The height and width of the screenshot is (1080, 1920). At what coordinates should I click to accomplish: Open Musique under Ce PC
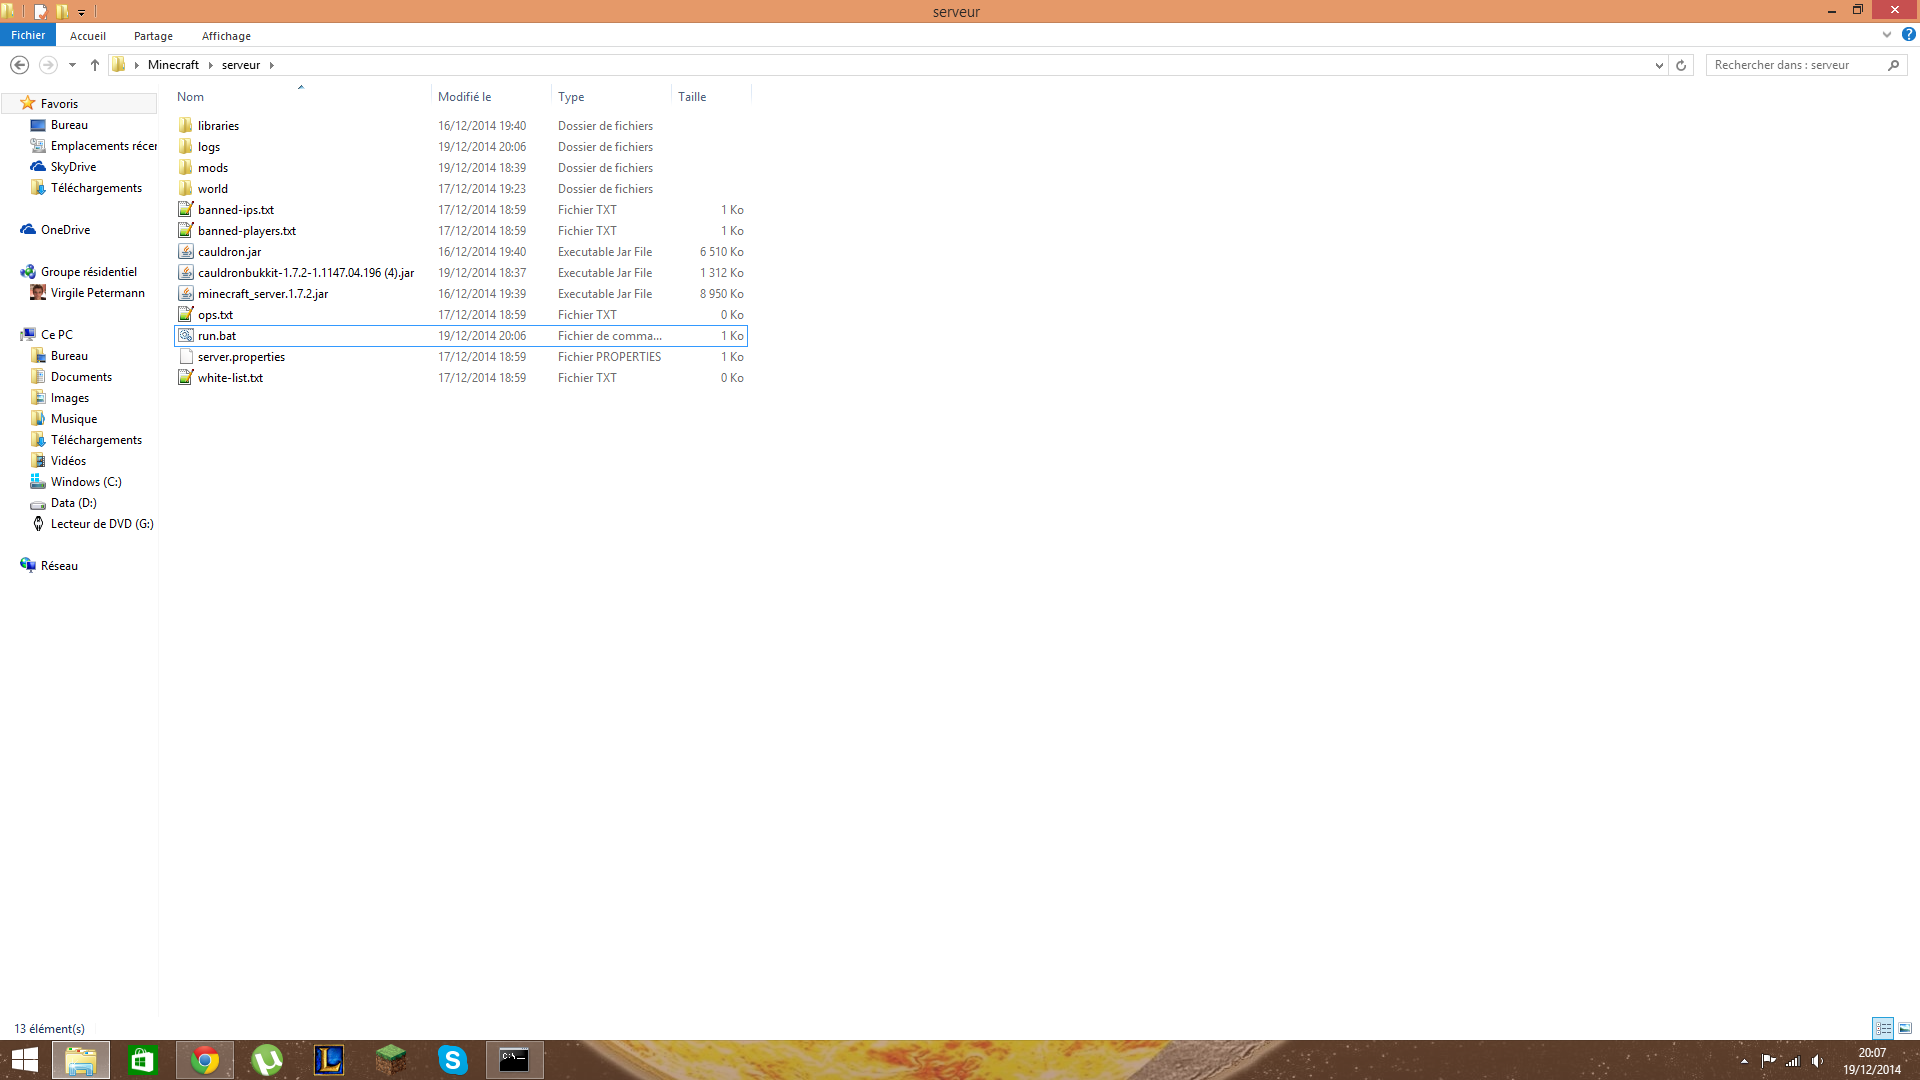pyautogui.click(x=73, y=419)
